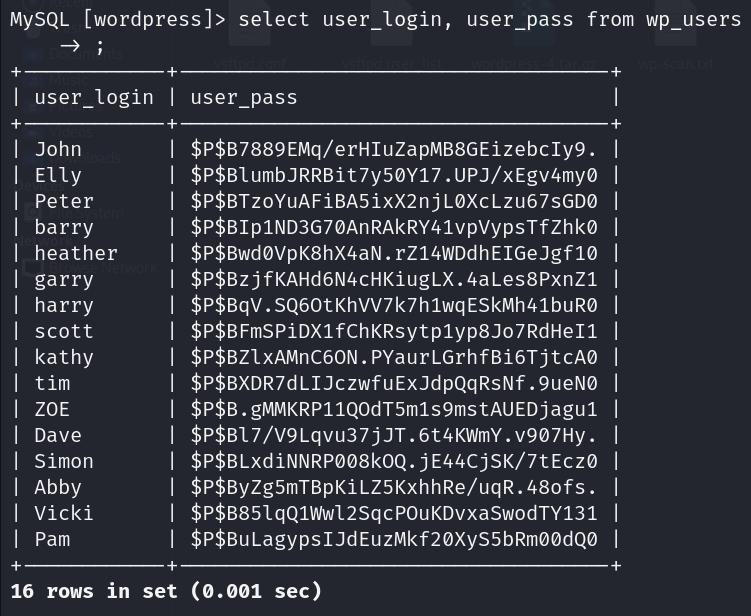Viewport: 751px width, 616px height.
Task: Click Abby's hash value
Action: click(x=394, y=487)
